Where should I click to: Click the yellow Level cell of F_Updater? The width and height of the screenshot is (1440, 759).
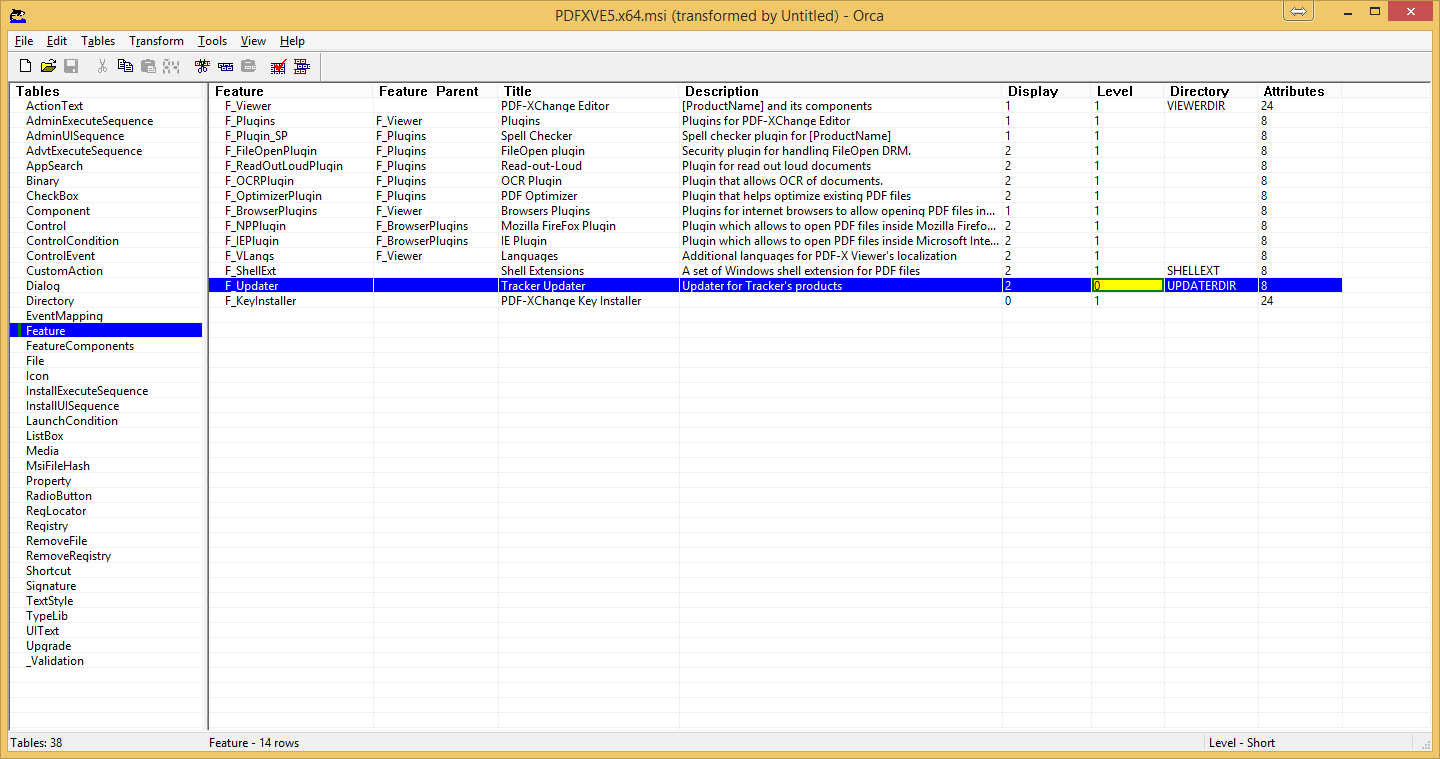pos(1127,286)
